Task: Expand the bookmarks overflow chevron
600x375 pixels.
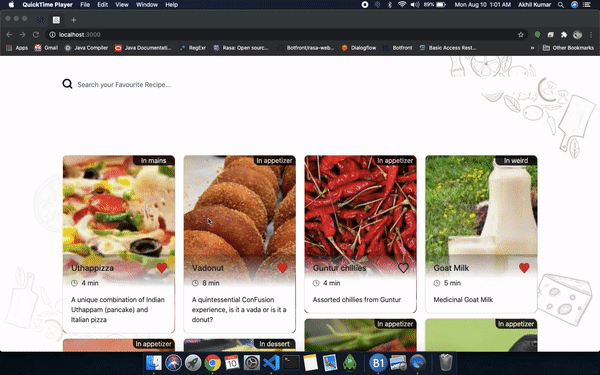Action: (532, 48)
